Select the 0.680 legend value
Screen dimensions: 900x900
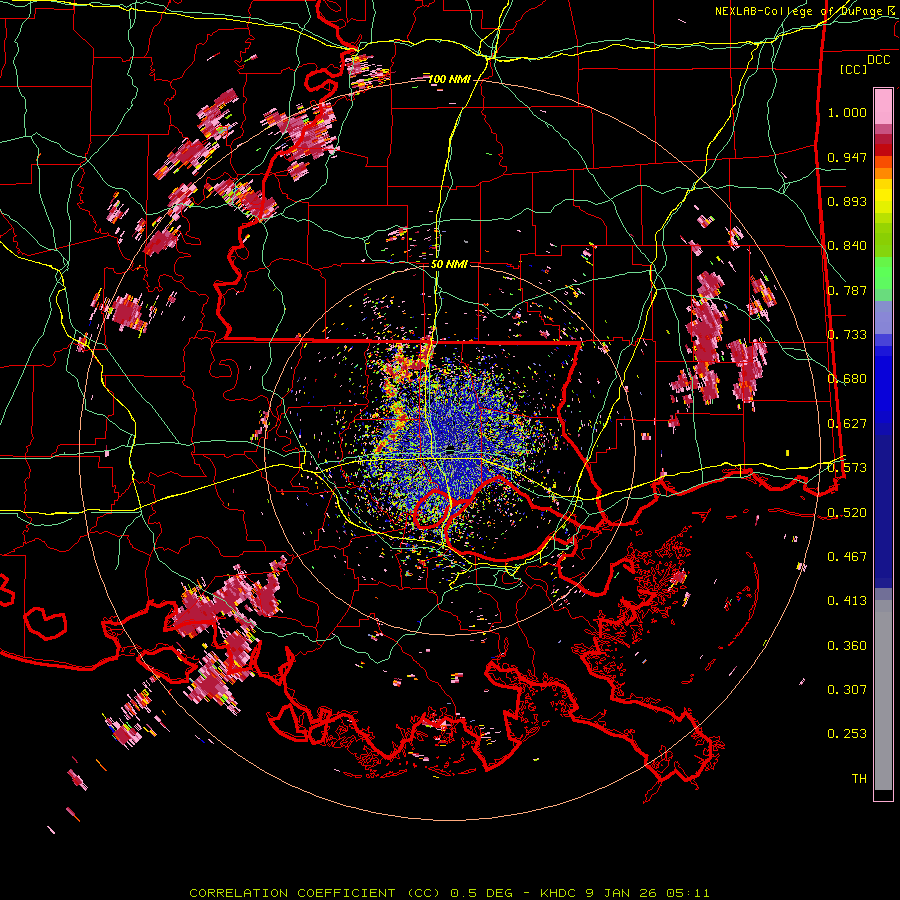coord(847,379)
